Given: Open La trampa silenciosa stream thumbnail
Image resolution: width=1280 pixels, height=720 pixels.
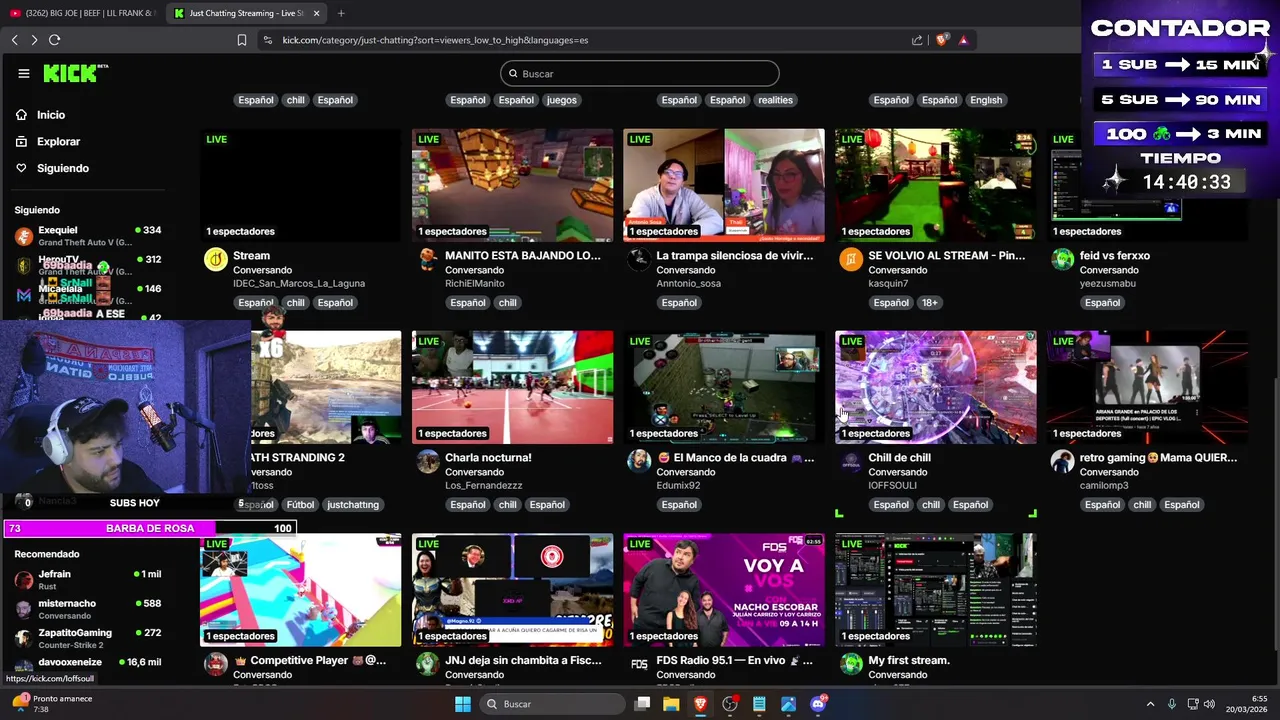Looking at the screenshot, I should point(724,185).
